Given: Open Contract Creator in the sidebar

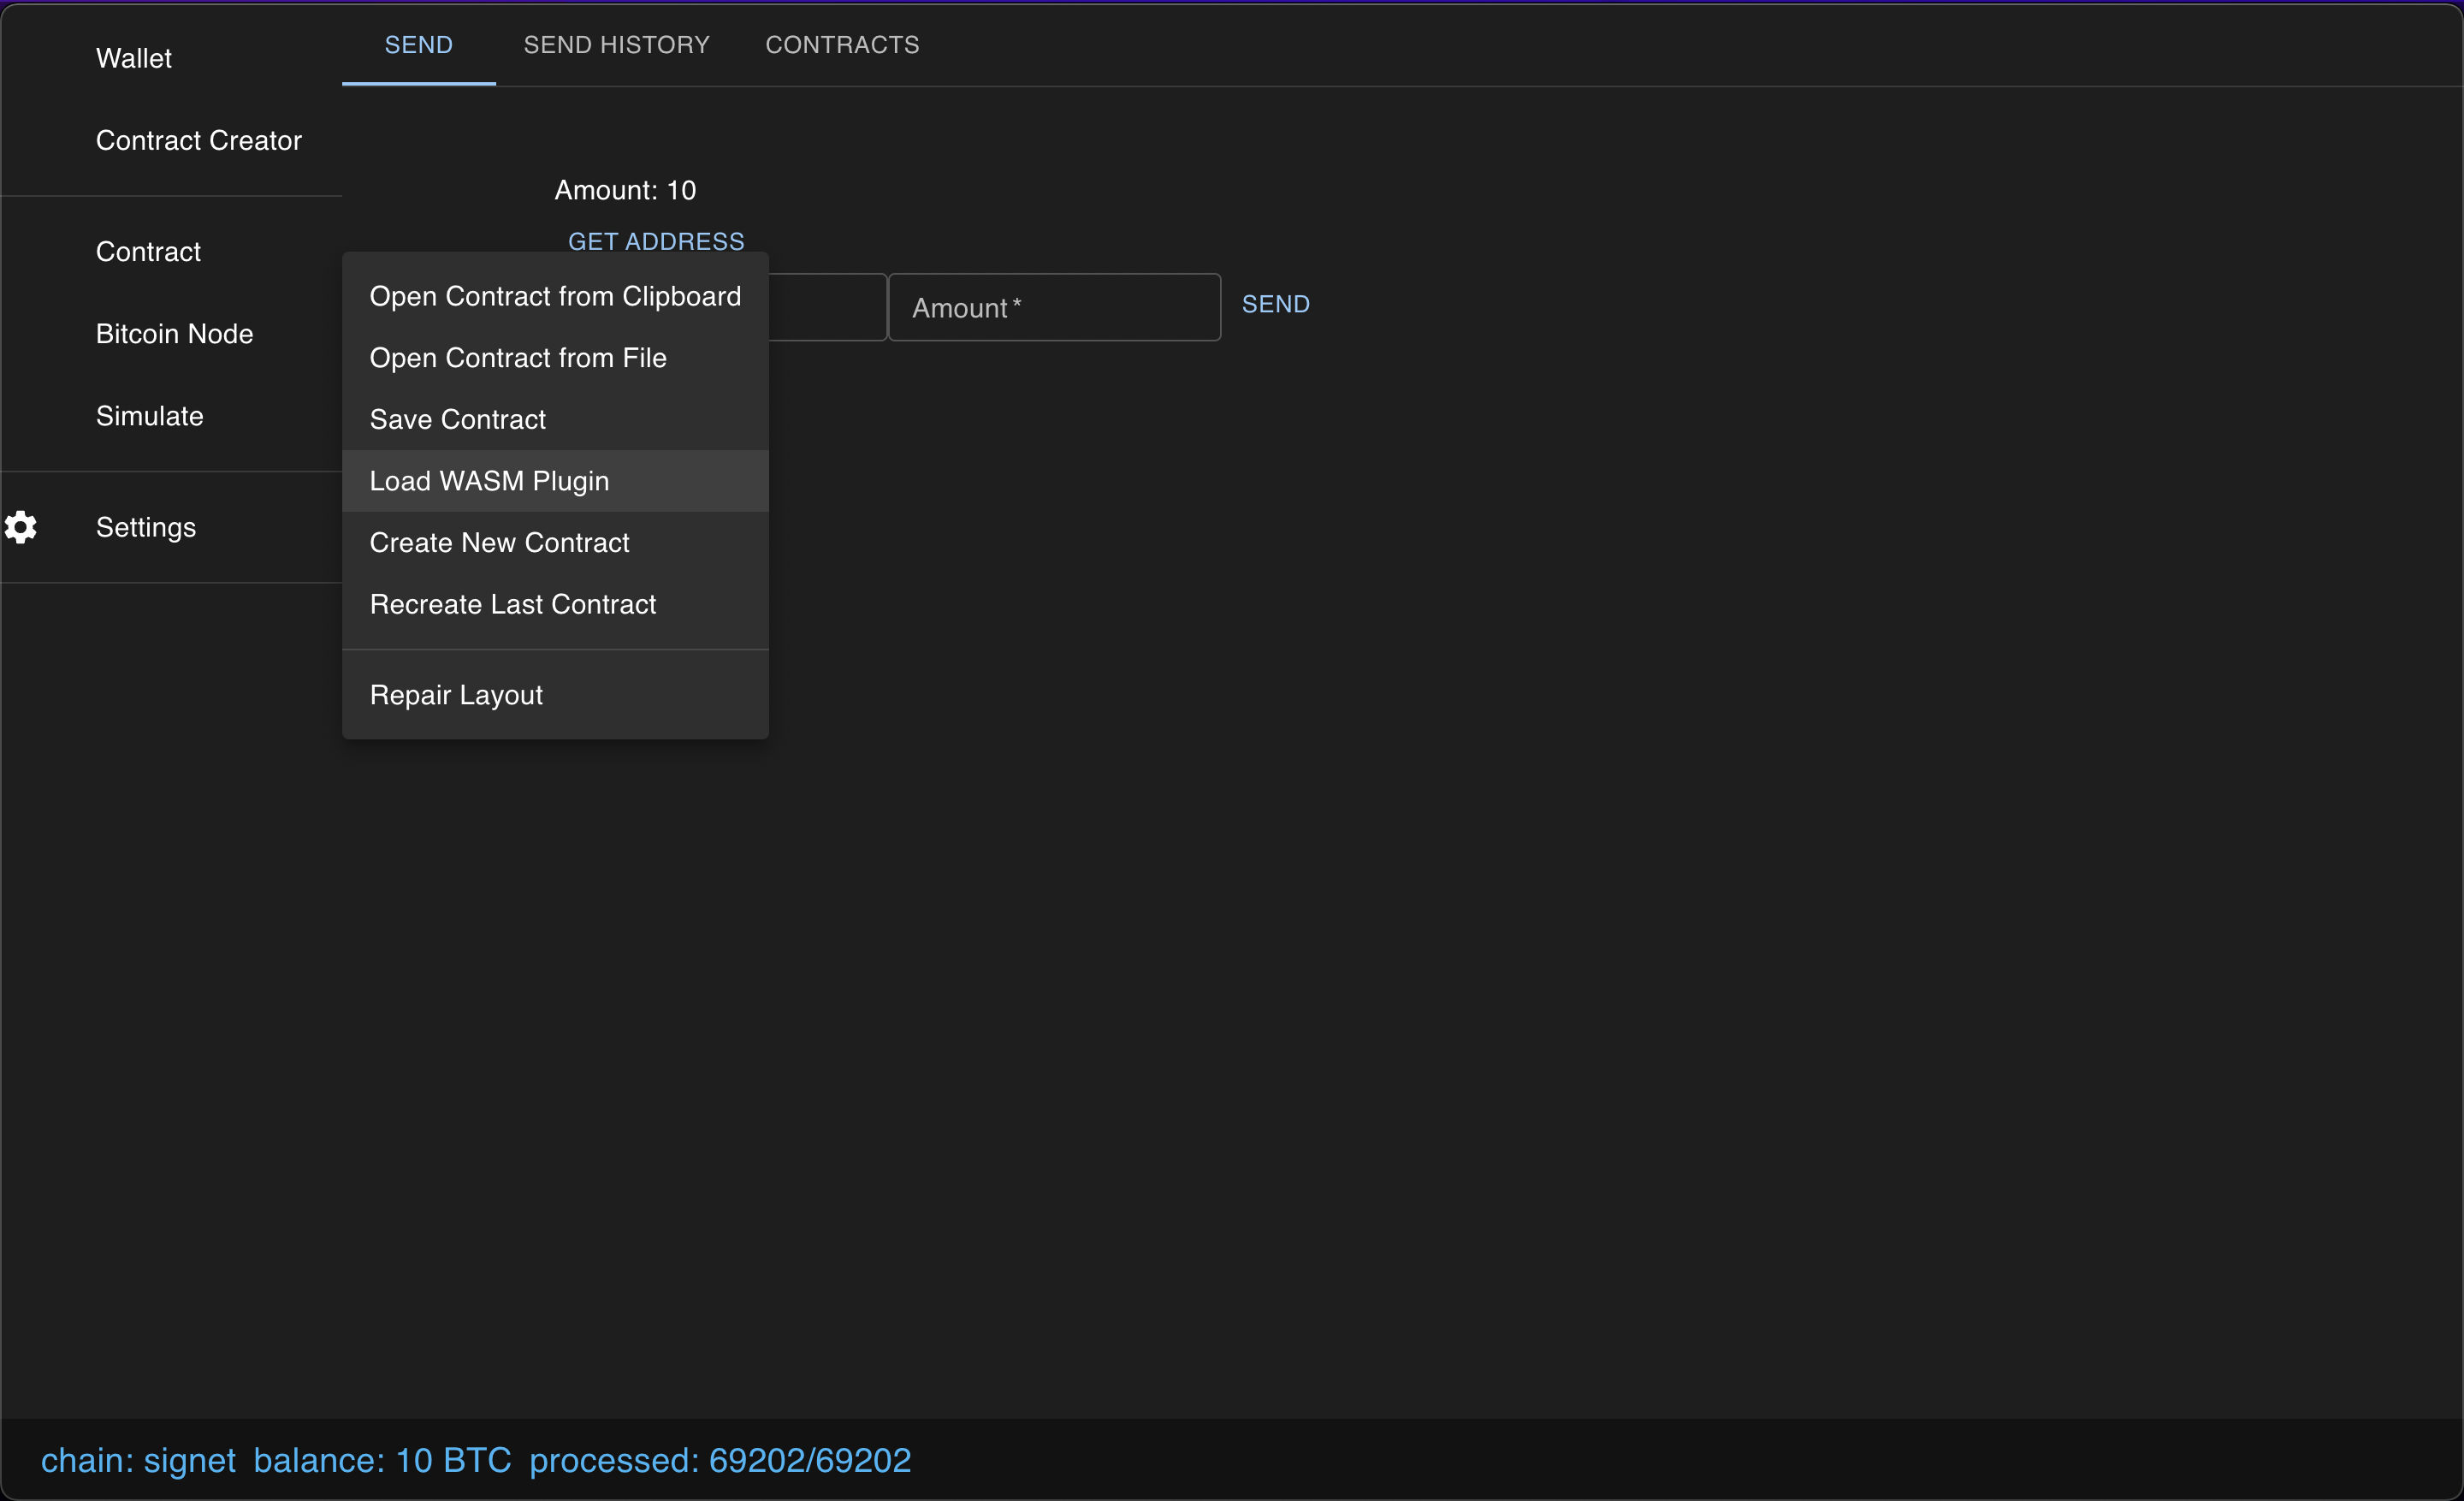Looking at the screenshot, I should click(x=198, y=140).
